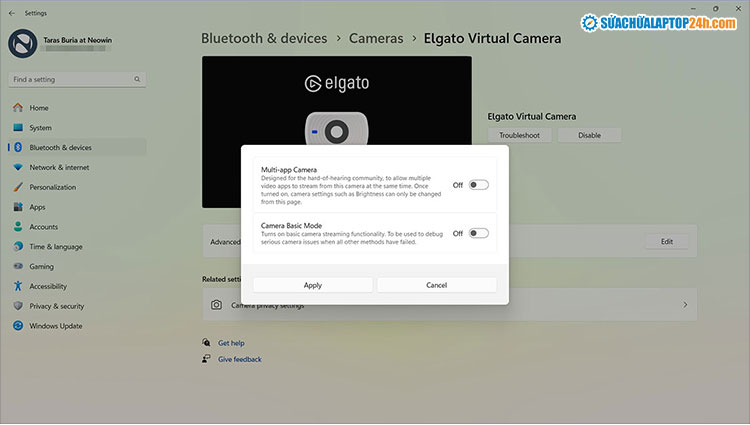Click the Elgato Virtual Camera device name
The height and width of the screenshot is (425, 750).
[532, 116]
